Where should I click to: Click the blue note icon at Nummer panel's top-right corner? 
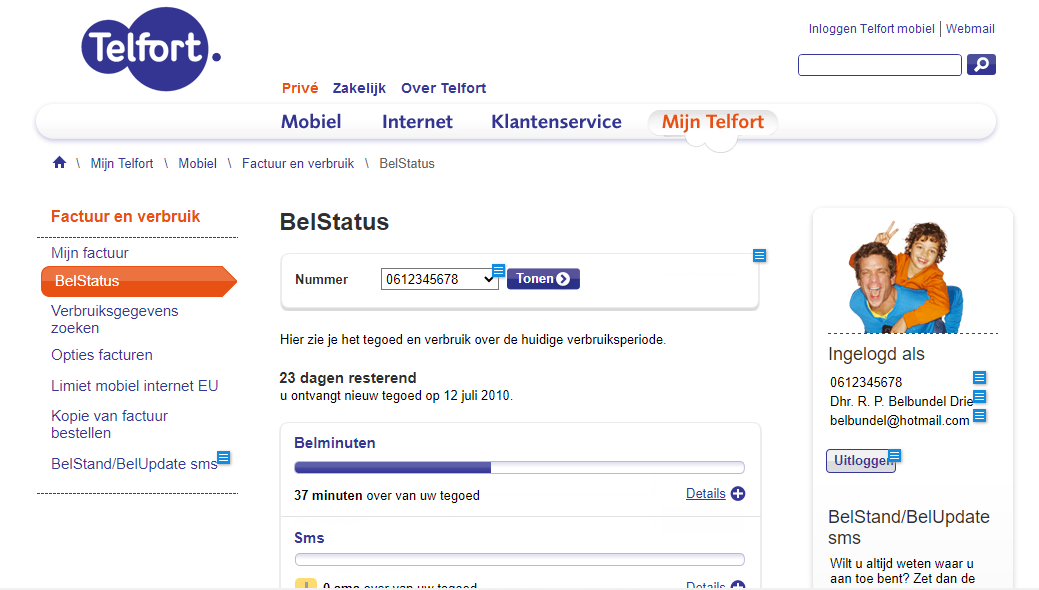(x=759, y=256)
